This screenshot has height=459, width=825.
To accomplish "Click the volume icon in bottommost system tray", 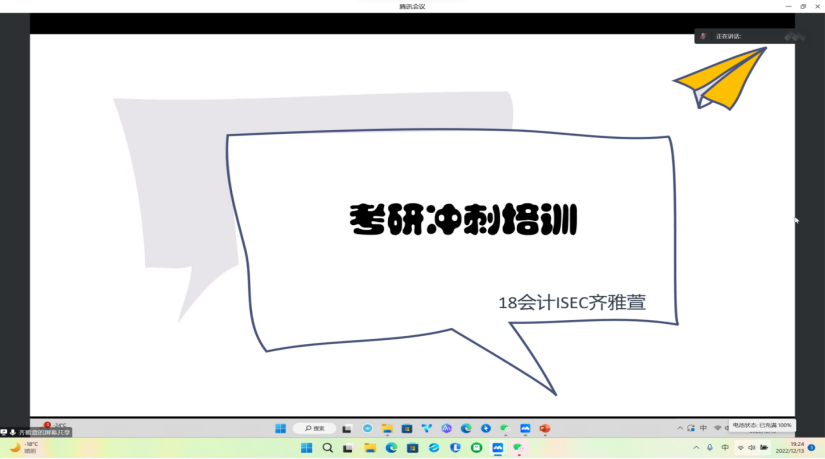I will point(752,447).
